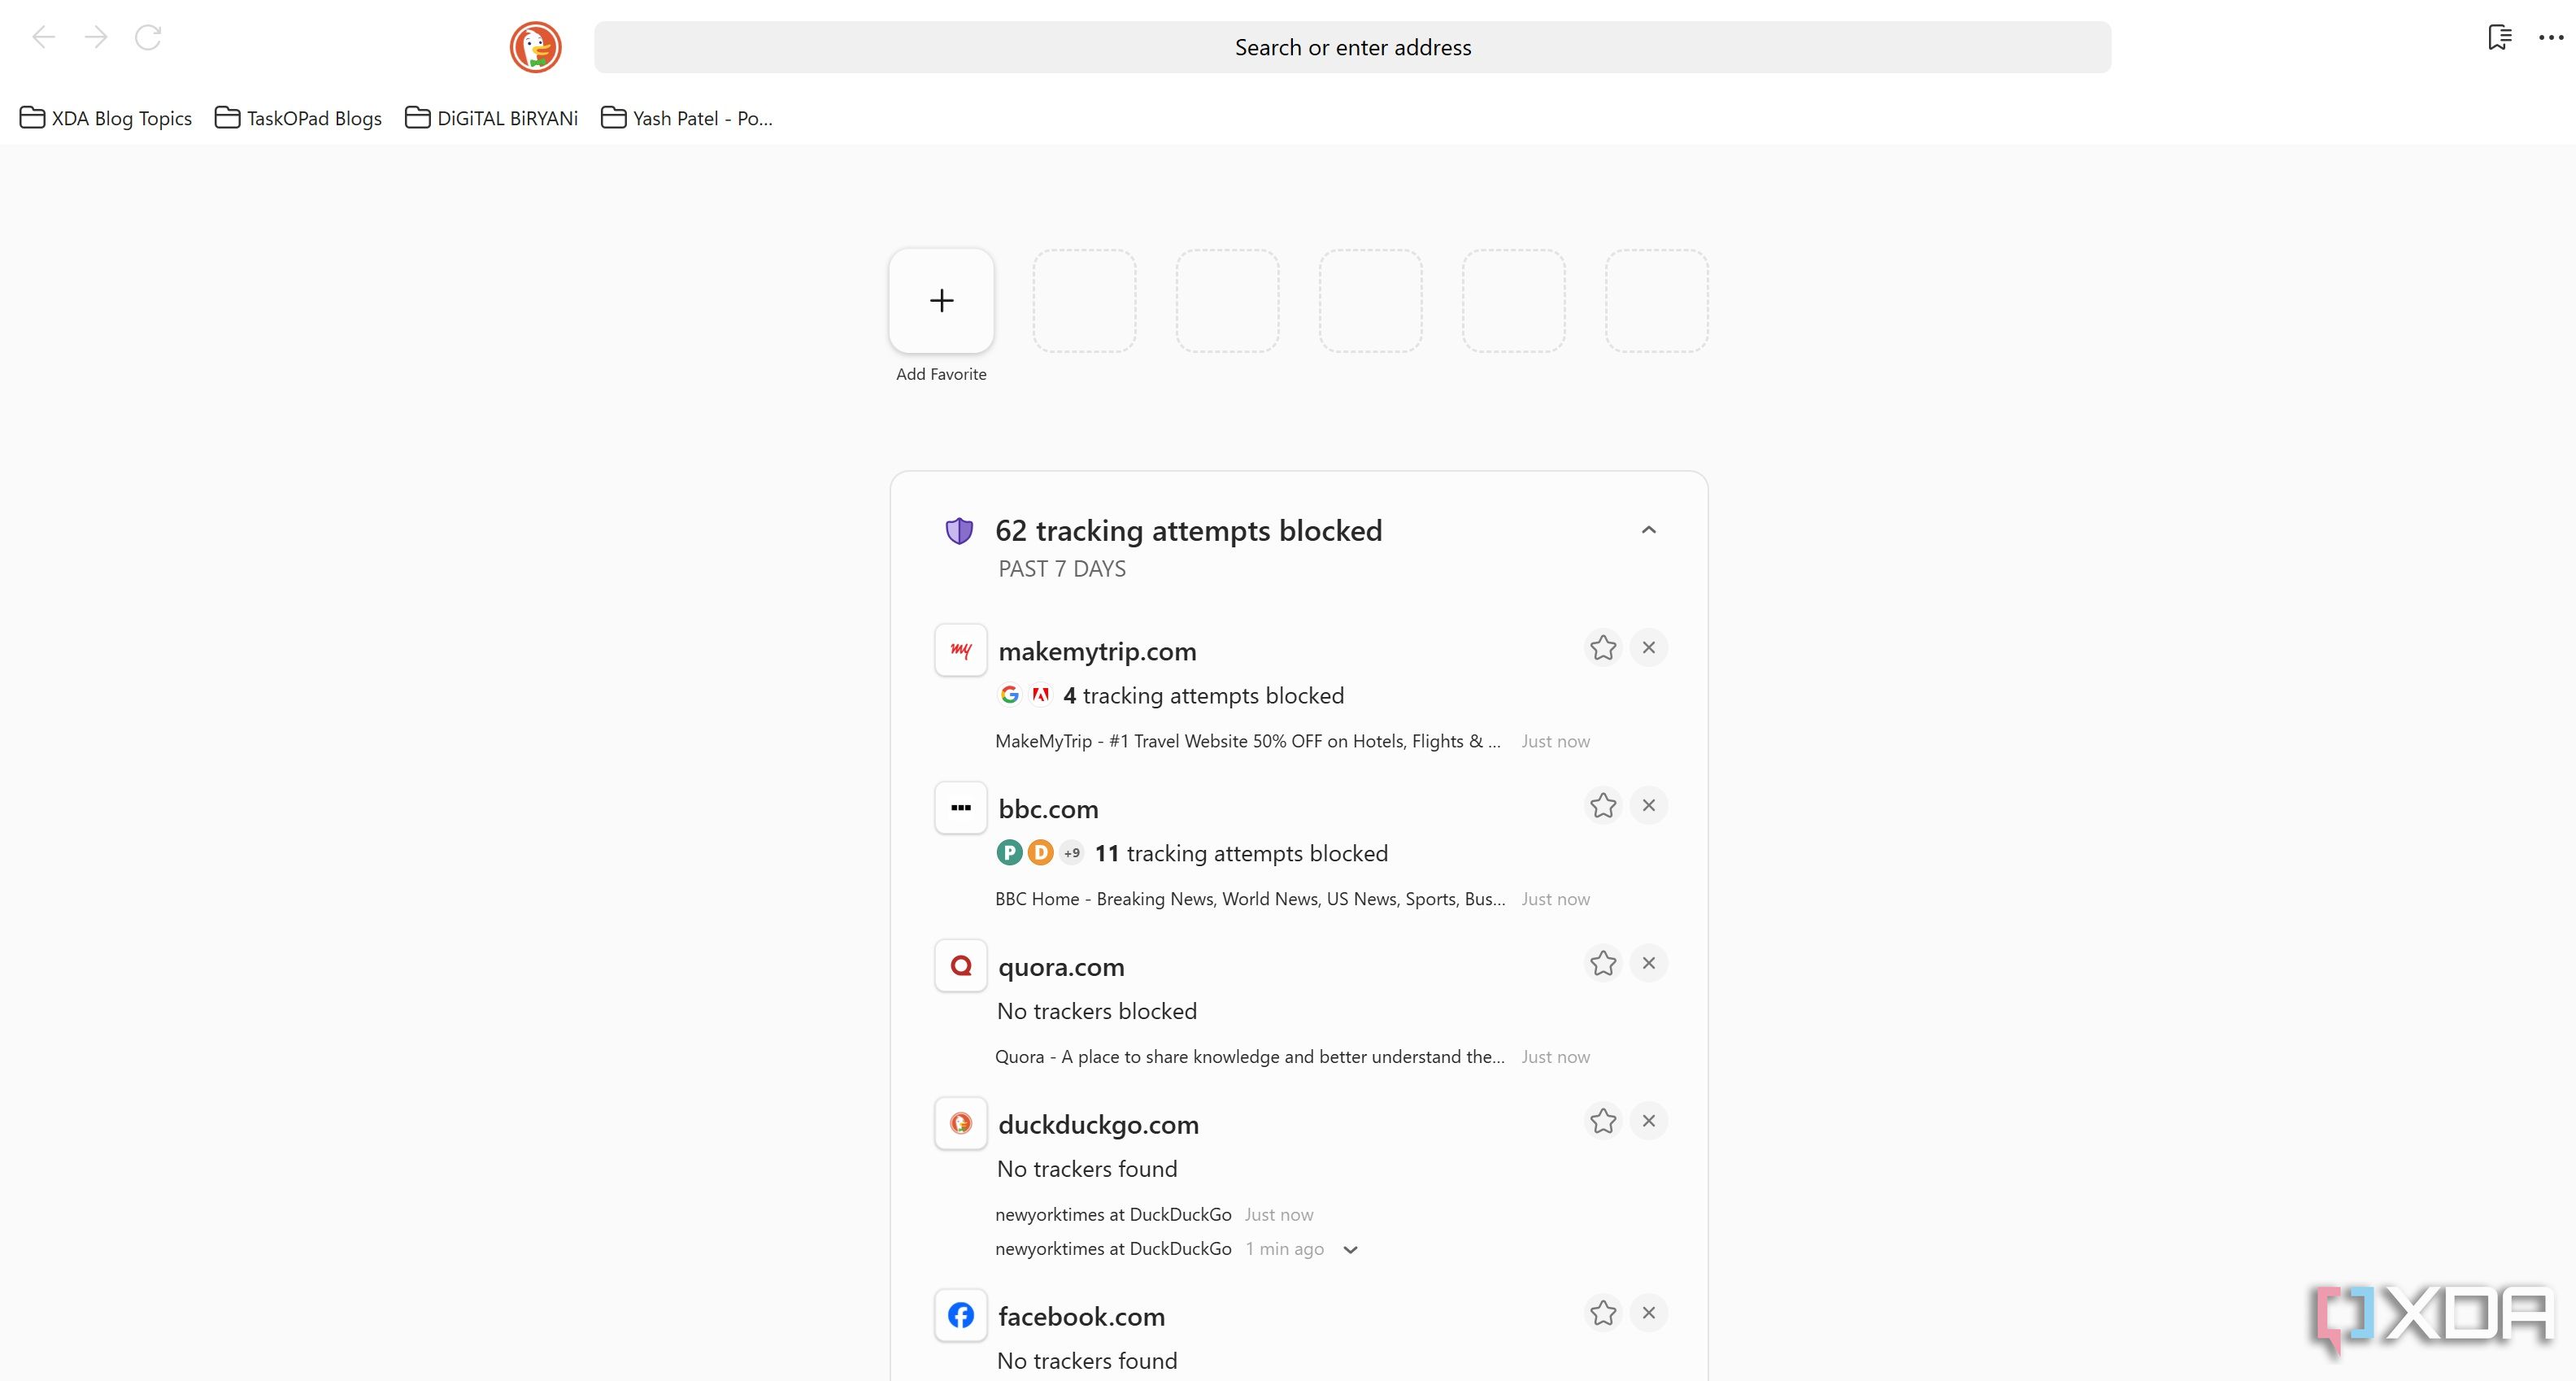Click the bbc.com favicon
Screen dimensions: 2576x1381
coord(961,808)
